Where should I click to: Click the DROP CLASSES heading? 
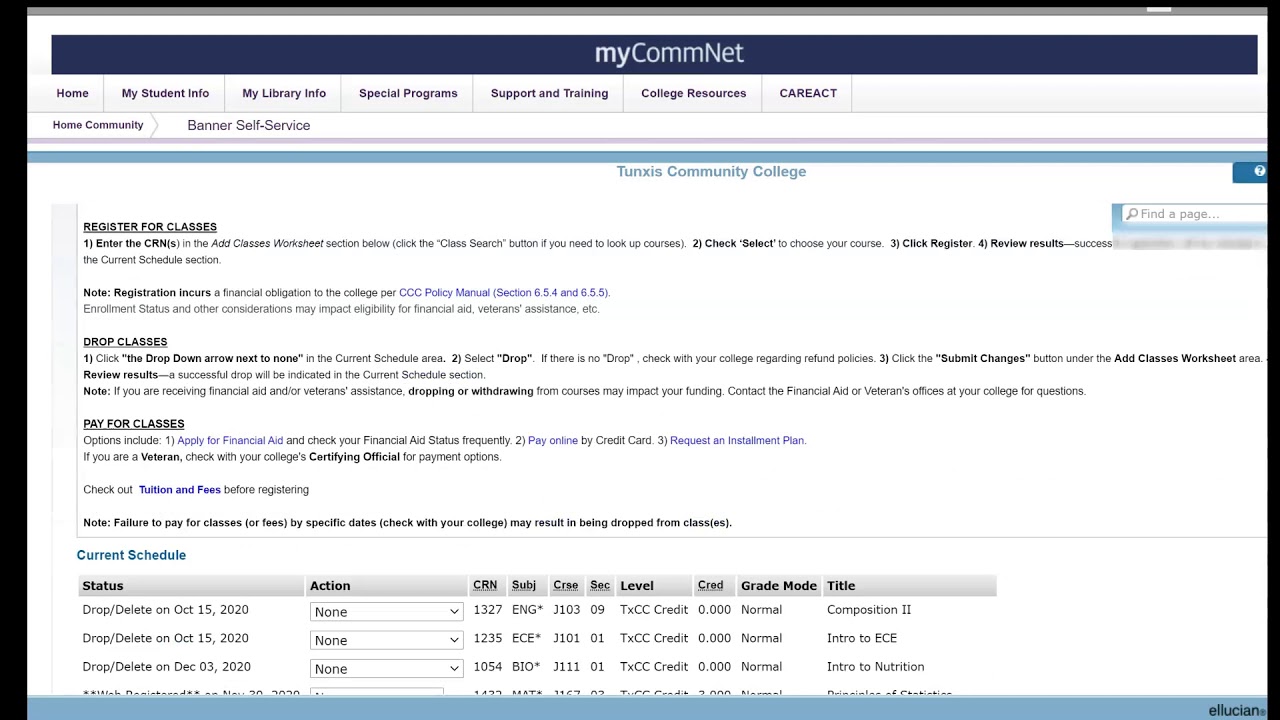click(125, 342)
